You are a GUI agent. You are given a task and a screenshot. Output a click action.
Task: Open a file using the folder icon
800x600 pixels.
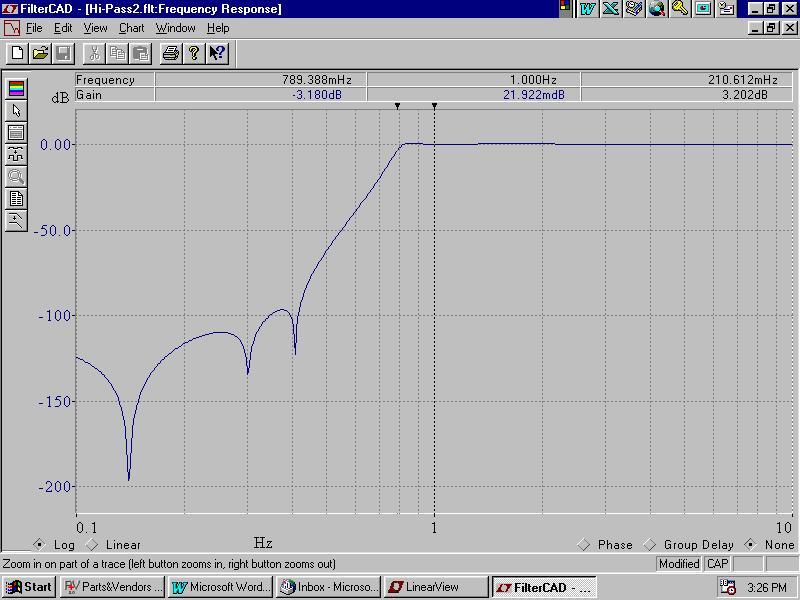[40, 53]
